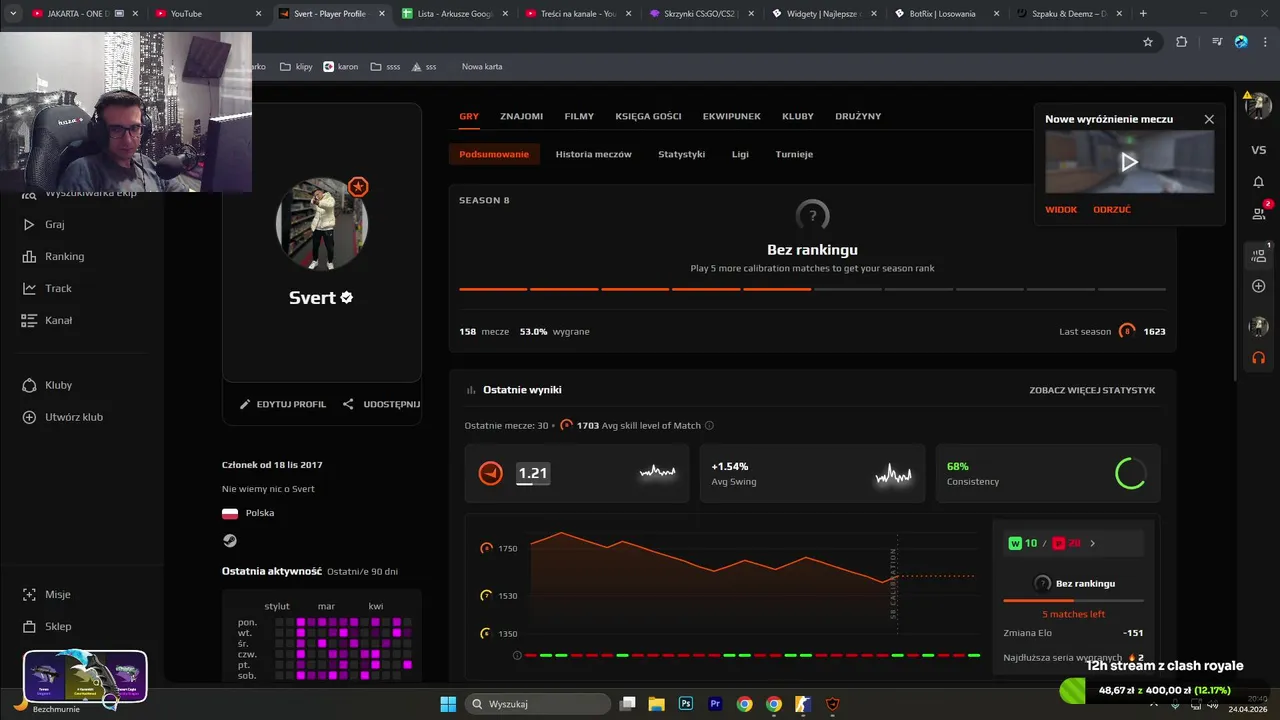Click the VS icon in right sidebar
The width and height of the screenshot is (1280, 720).
click(1258, 150)
